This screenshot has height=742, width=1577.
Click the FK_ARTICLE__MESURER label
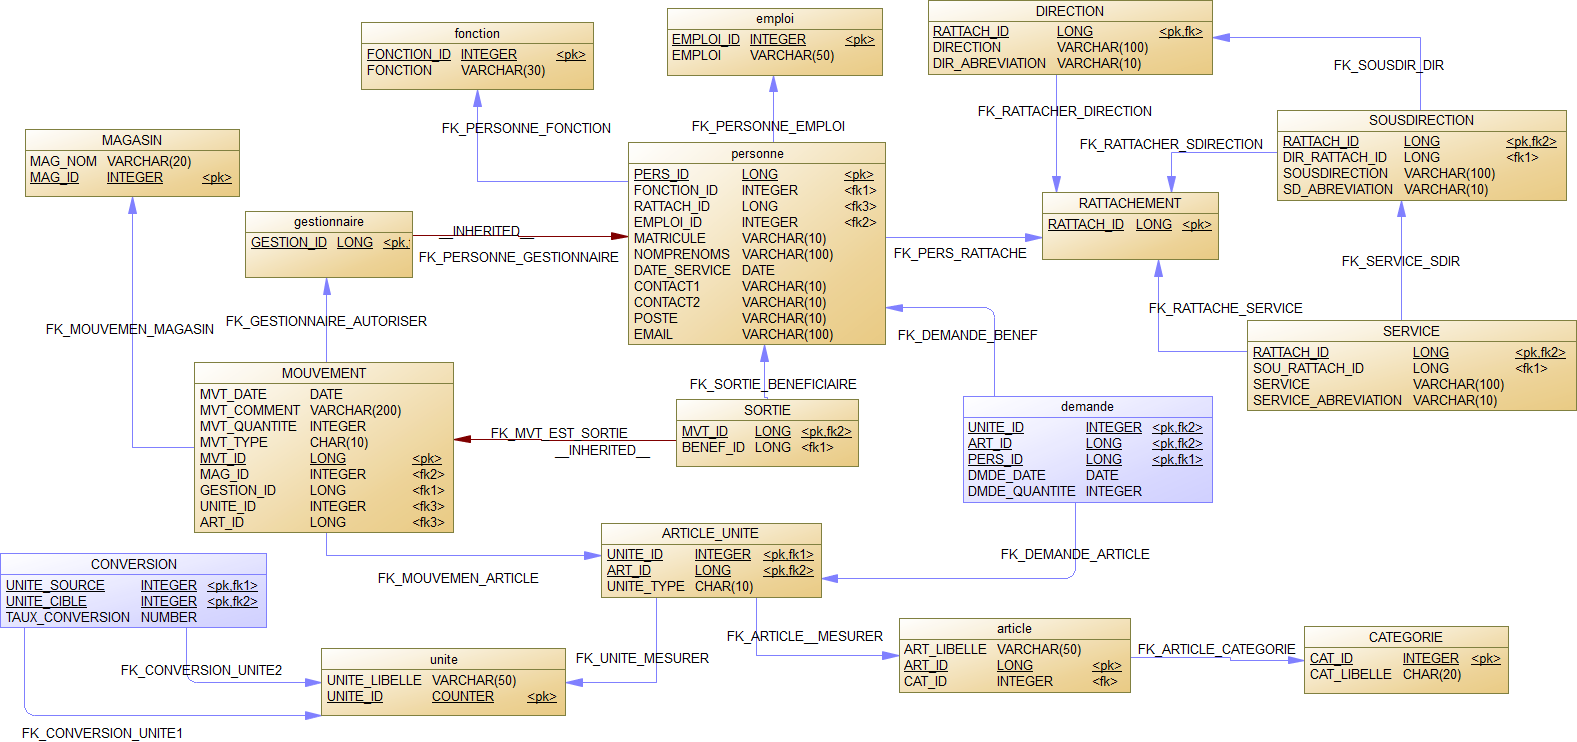[805, 636]
